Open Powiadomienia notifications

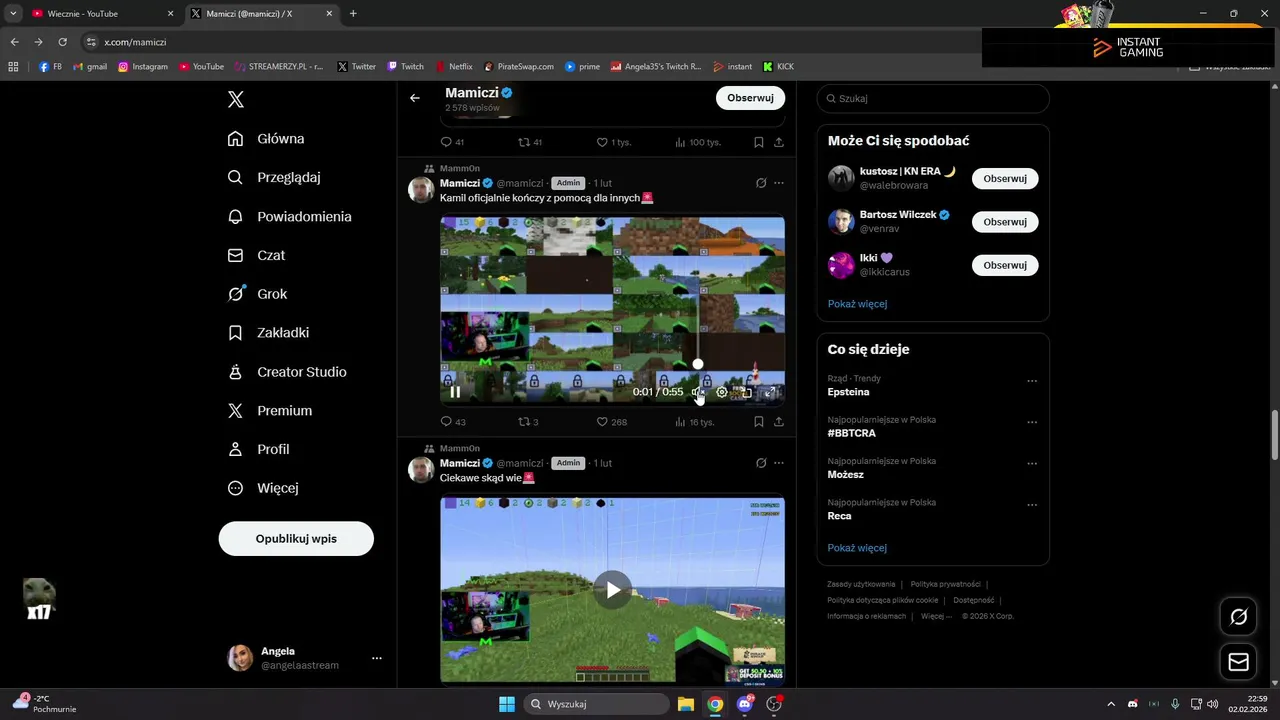tap(290, 216)
